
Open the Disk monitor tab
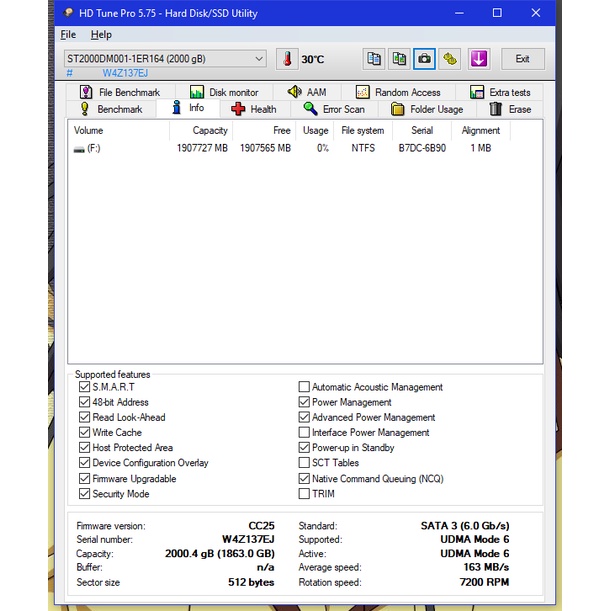tap(224, 92)
